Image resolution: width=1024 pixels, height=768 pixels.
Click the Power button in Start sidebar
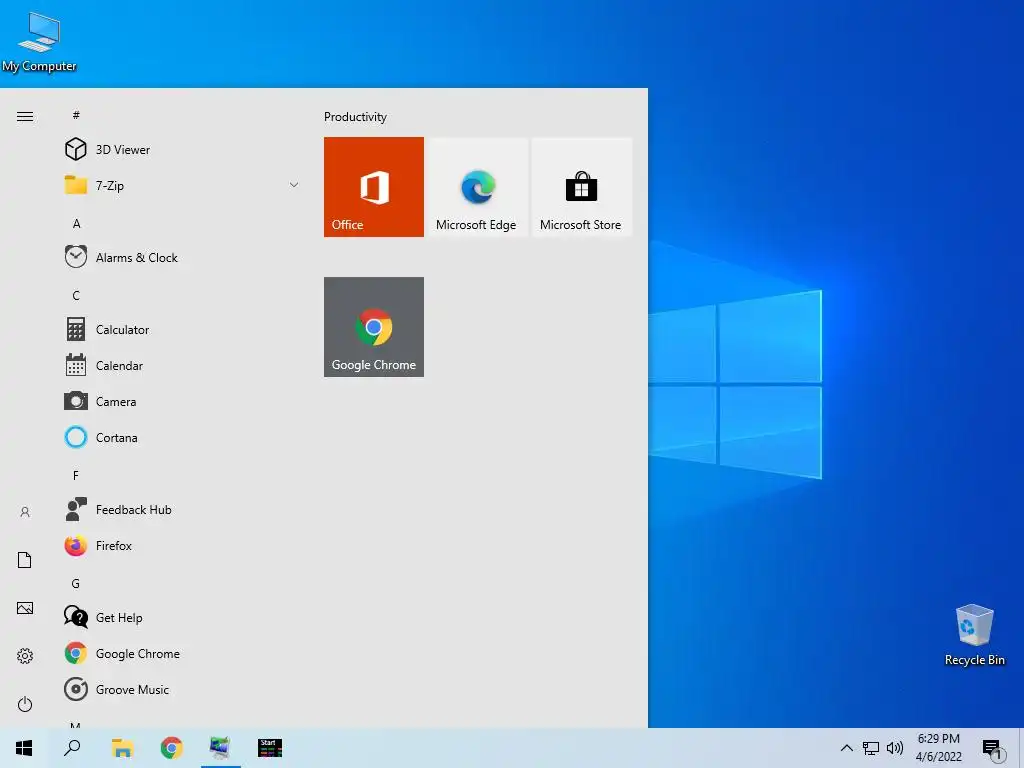[25, 704]
